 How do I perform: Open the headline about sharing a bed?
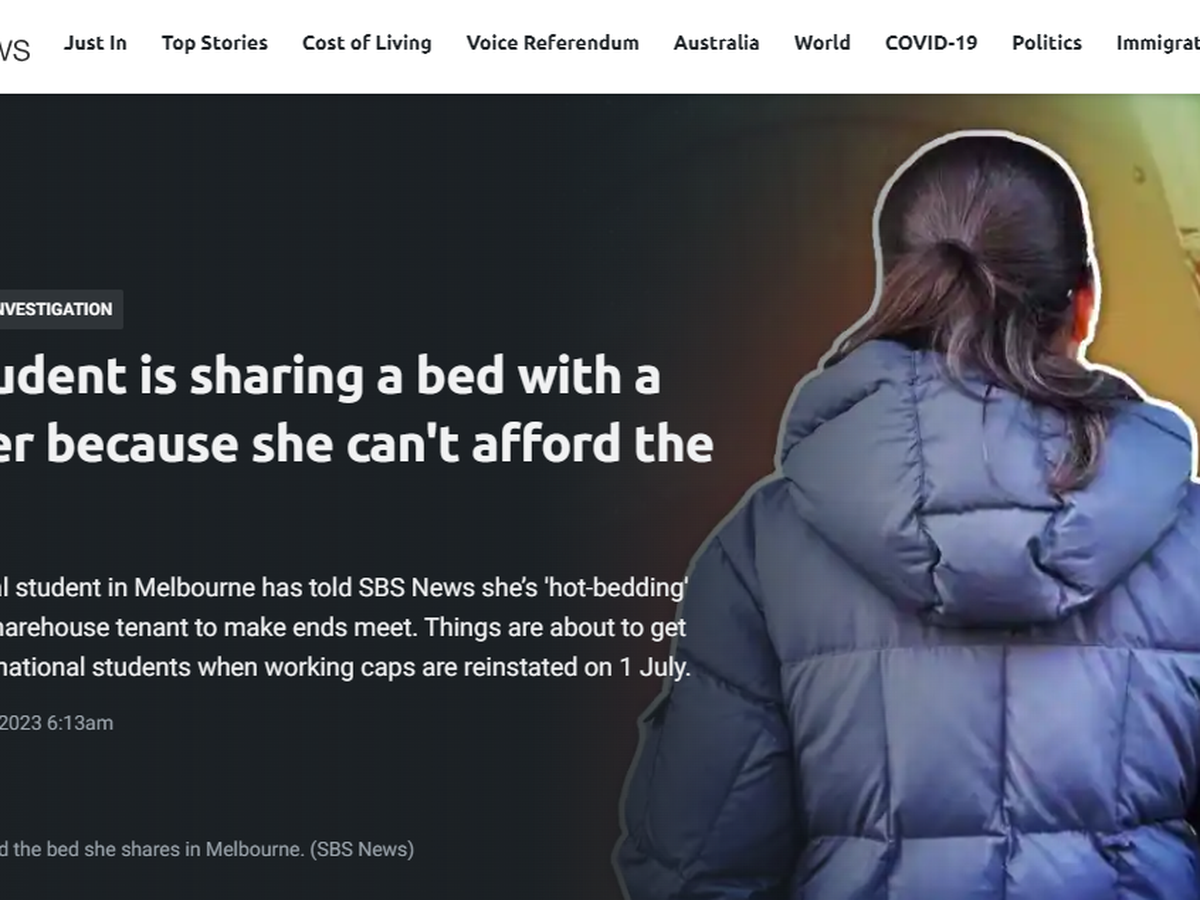point(356,410)
